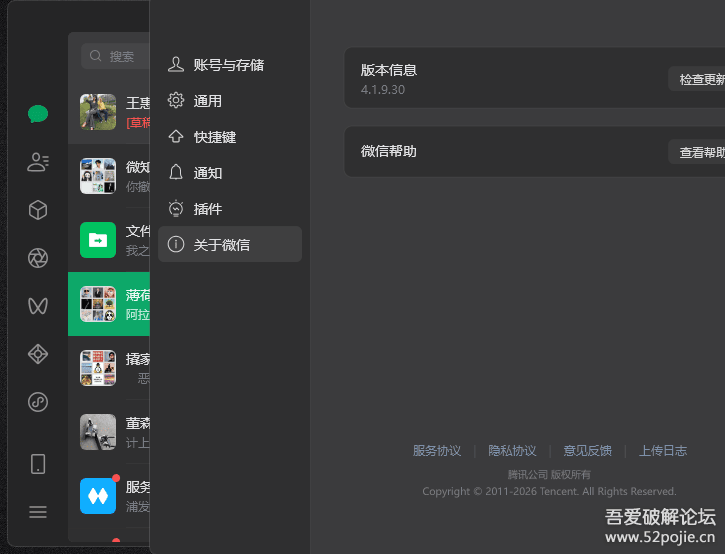
Task: Open the blue 服务 notification chat
Action: pyautogui.click(x=109, y=496)
